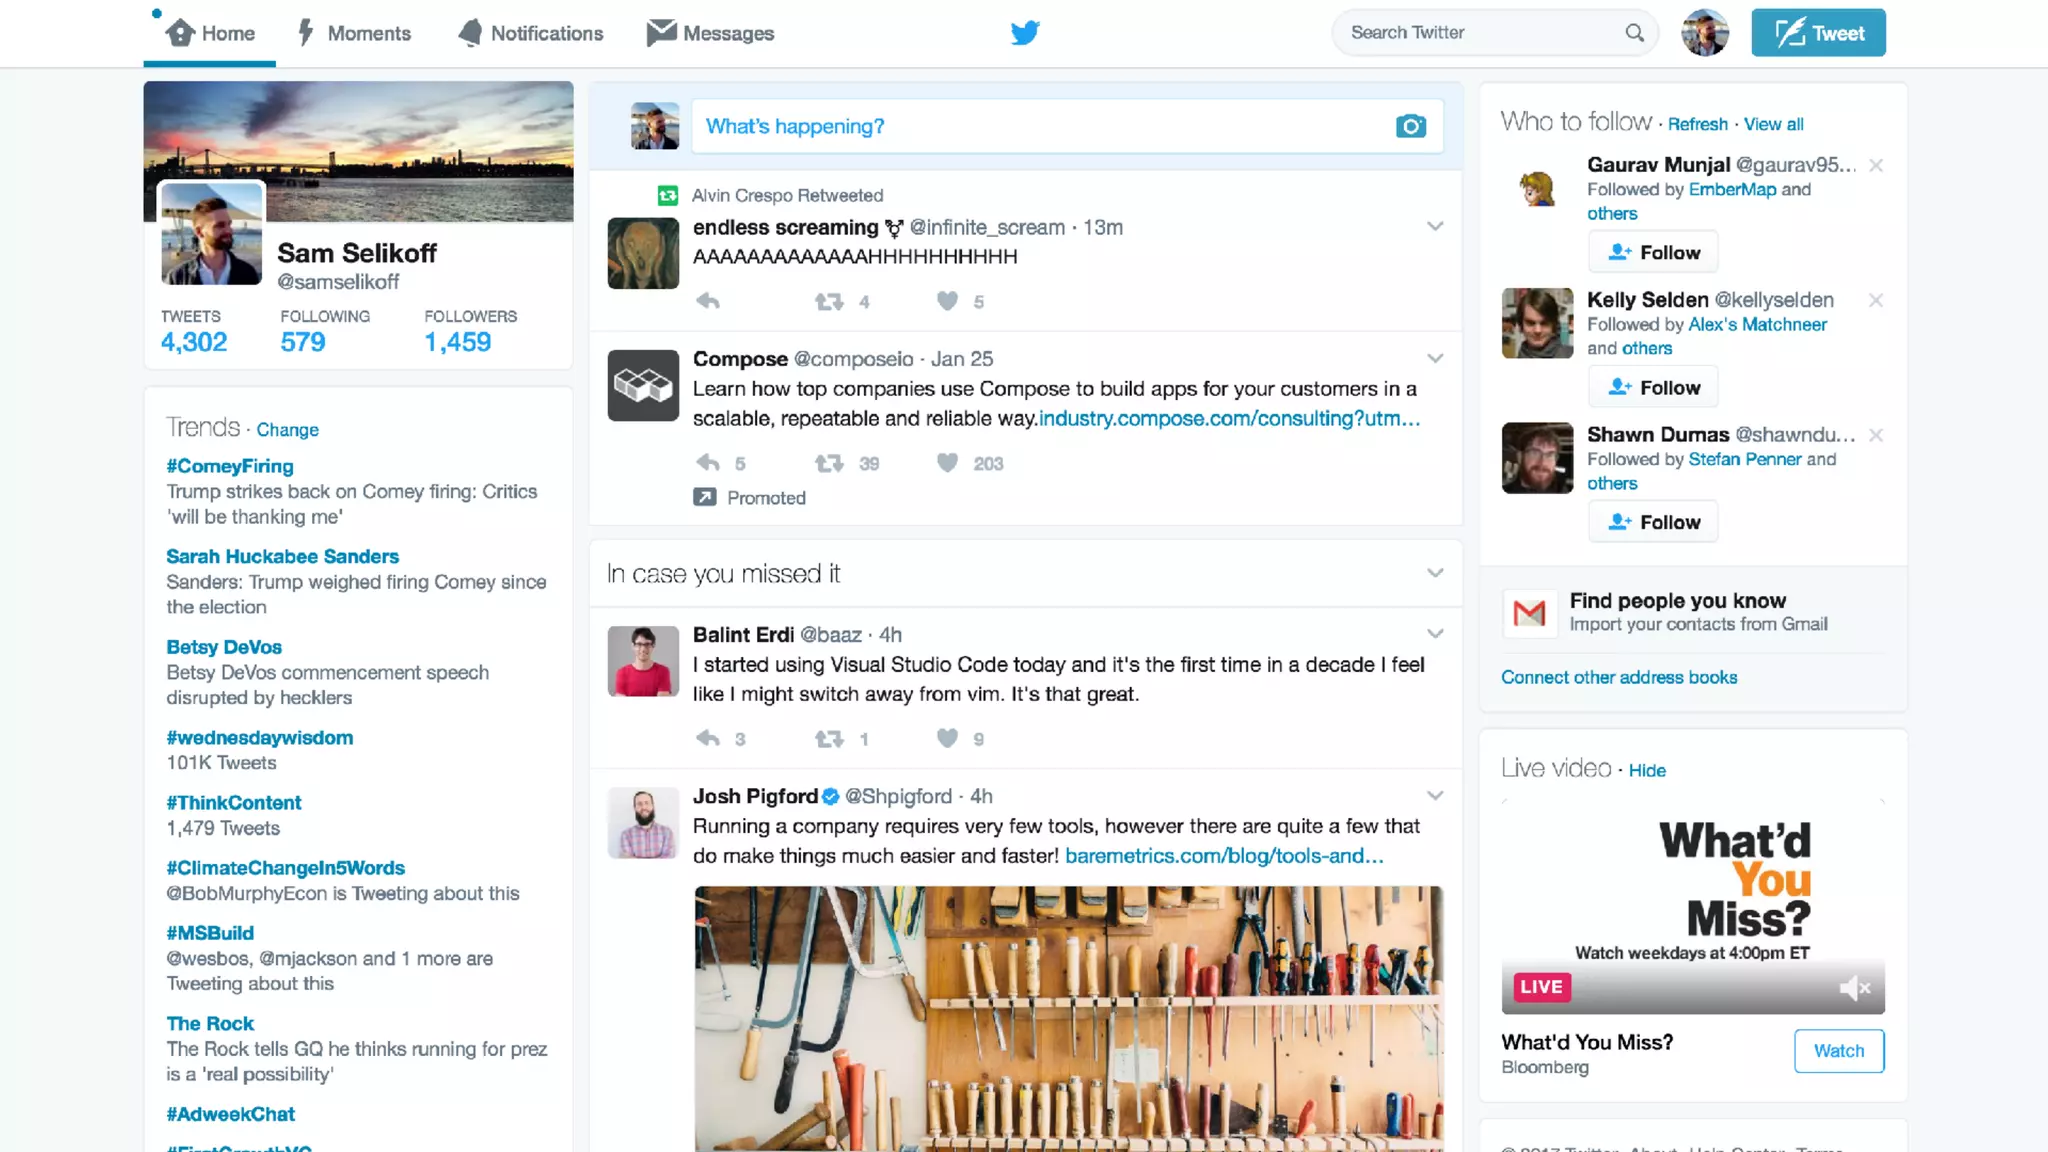The width and height of the screenshot is (2048, 1152).
Task: Collapse the In case you missed it section
Action: (x=1435, y=573)
